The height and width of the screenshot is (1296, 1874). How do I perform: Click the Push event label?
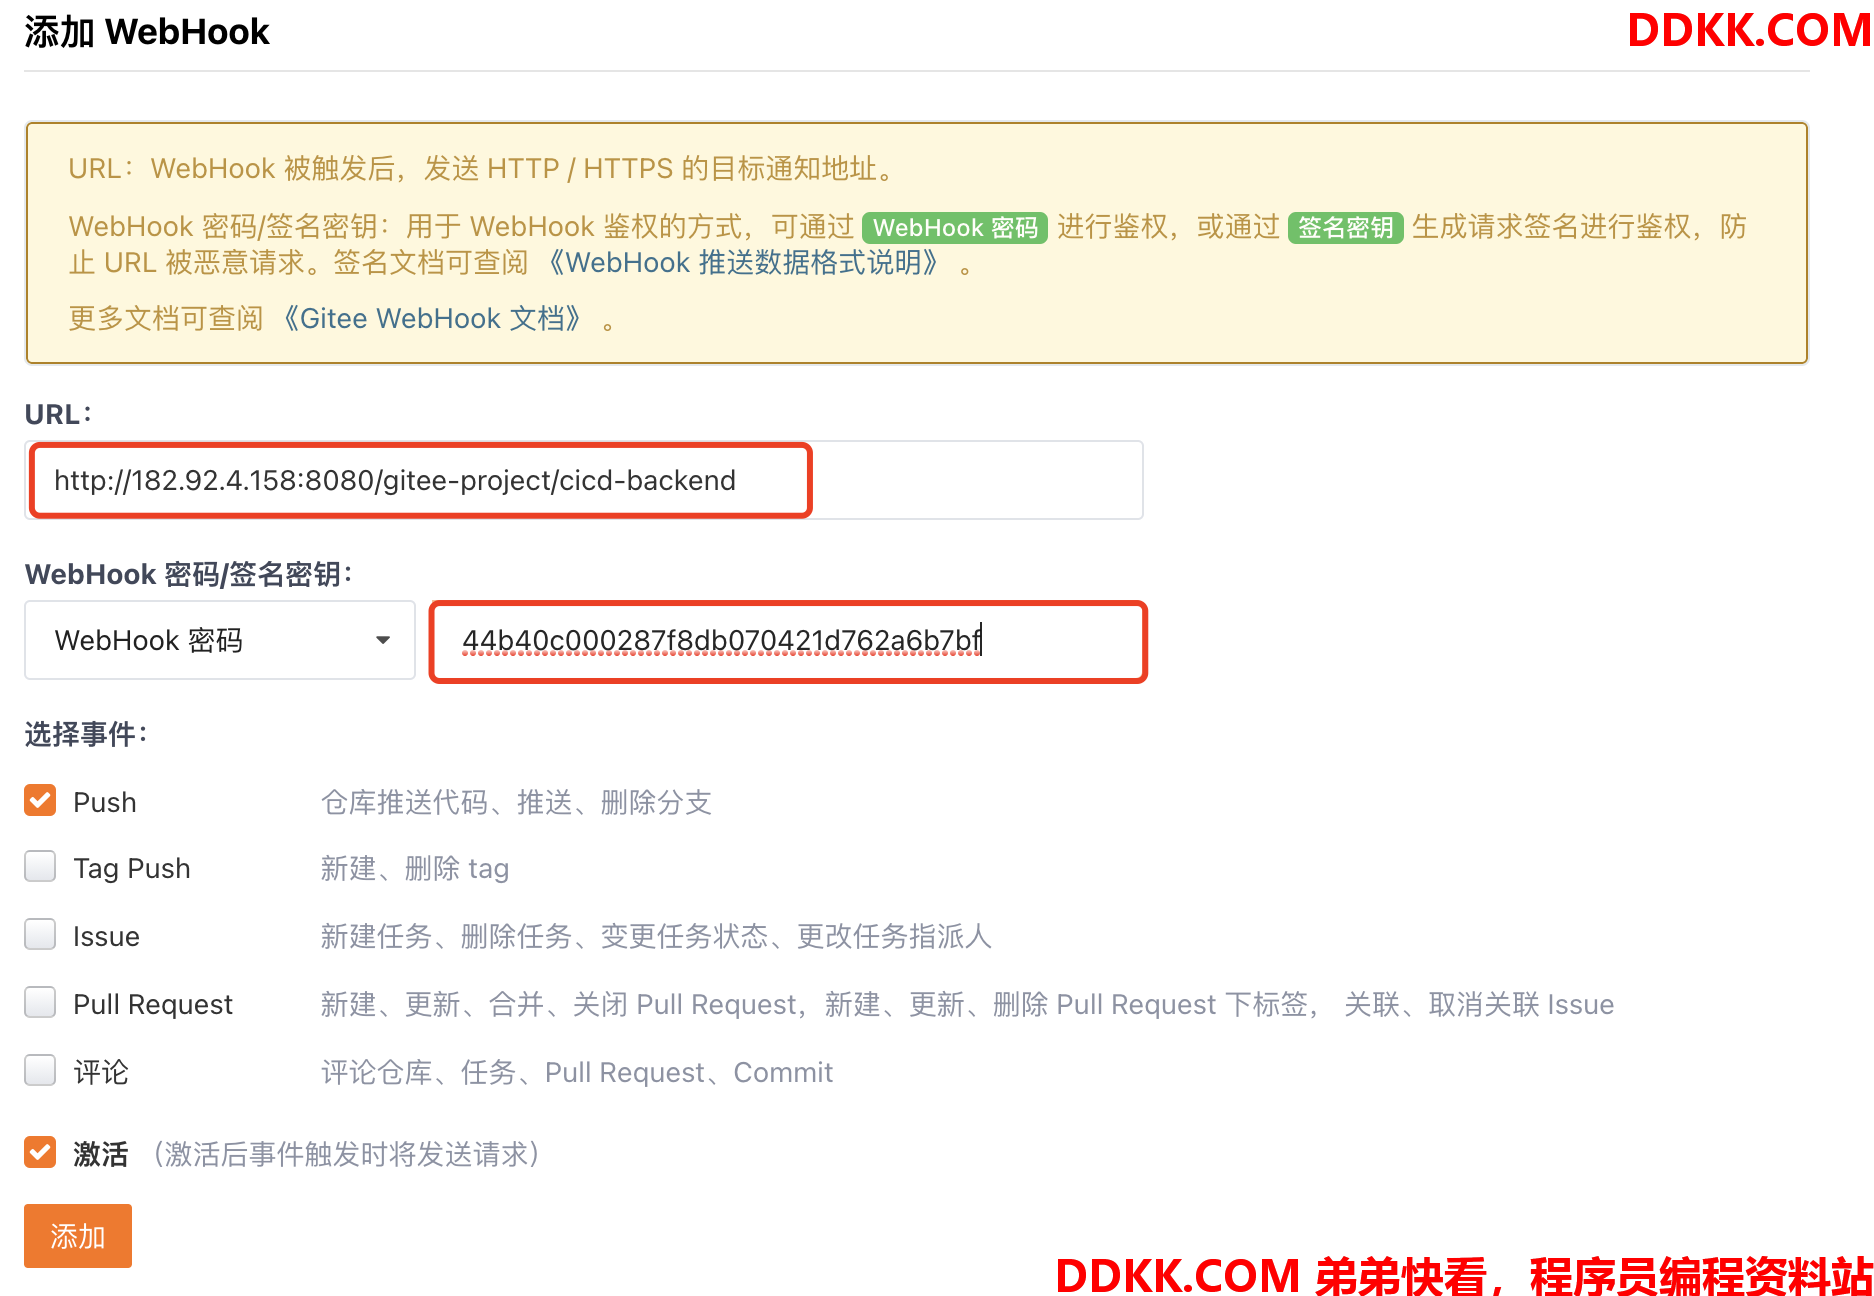[x=105, y=802]
